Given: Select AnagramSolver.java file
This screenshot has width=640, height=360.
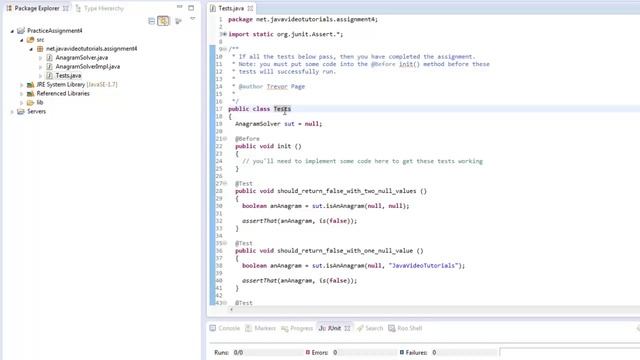Looking at the screenshot, I should [82, 58].
